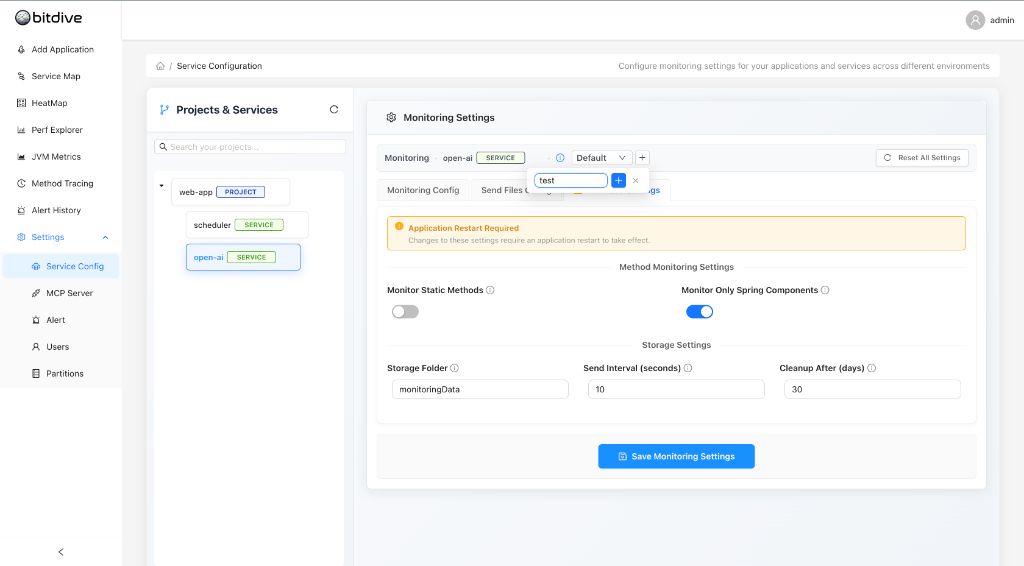Refresh the Projects & Services list
This screenshot has width=1024, height=566.
(x=334, y=110)
